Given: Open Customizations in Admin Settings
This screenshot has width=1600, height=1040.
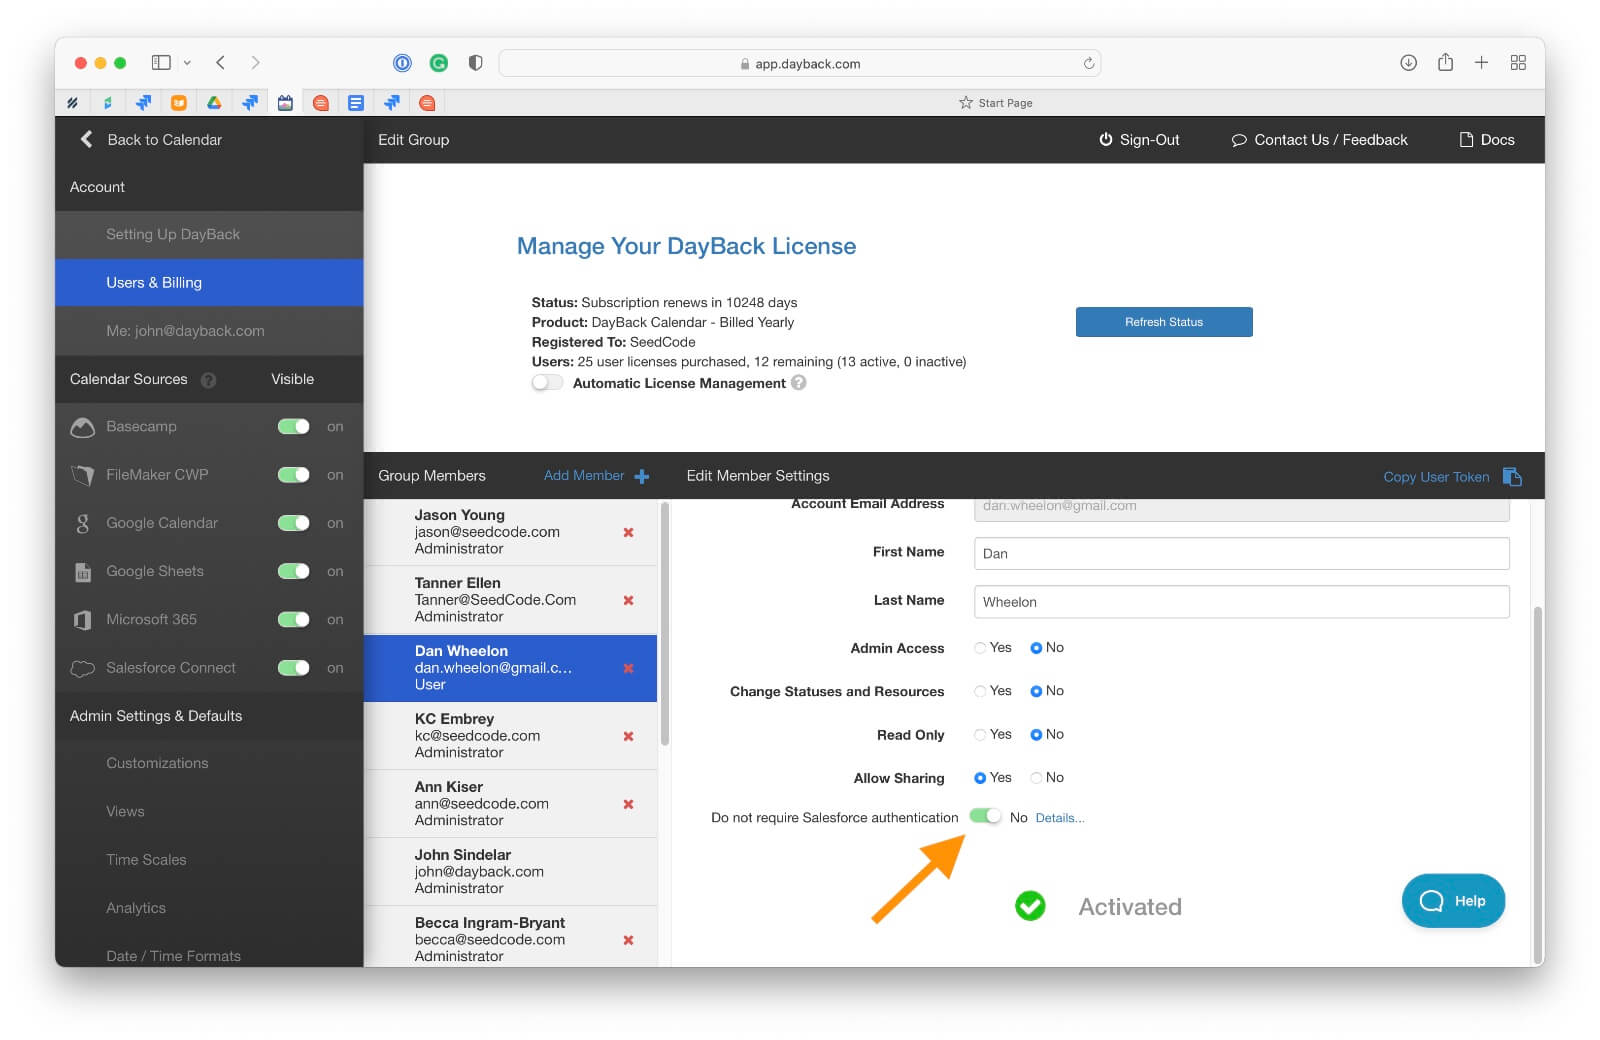Looking at the screenshot, I should (209, 764).
